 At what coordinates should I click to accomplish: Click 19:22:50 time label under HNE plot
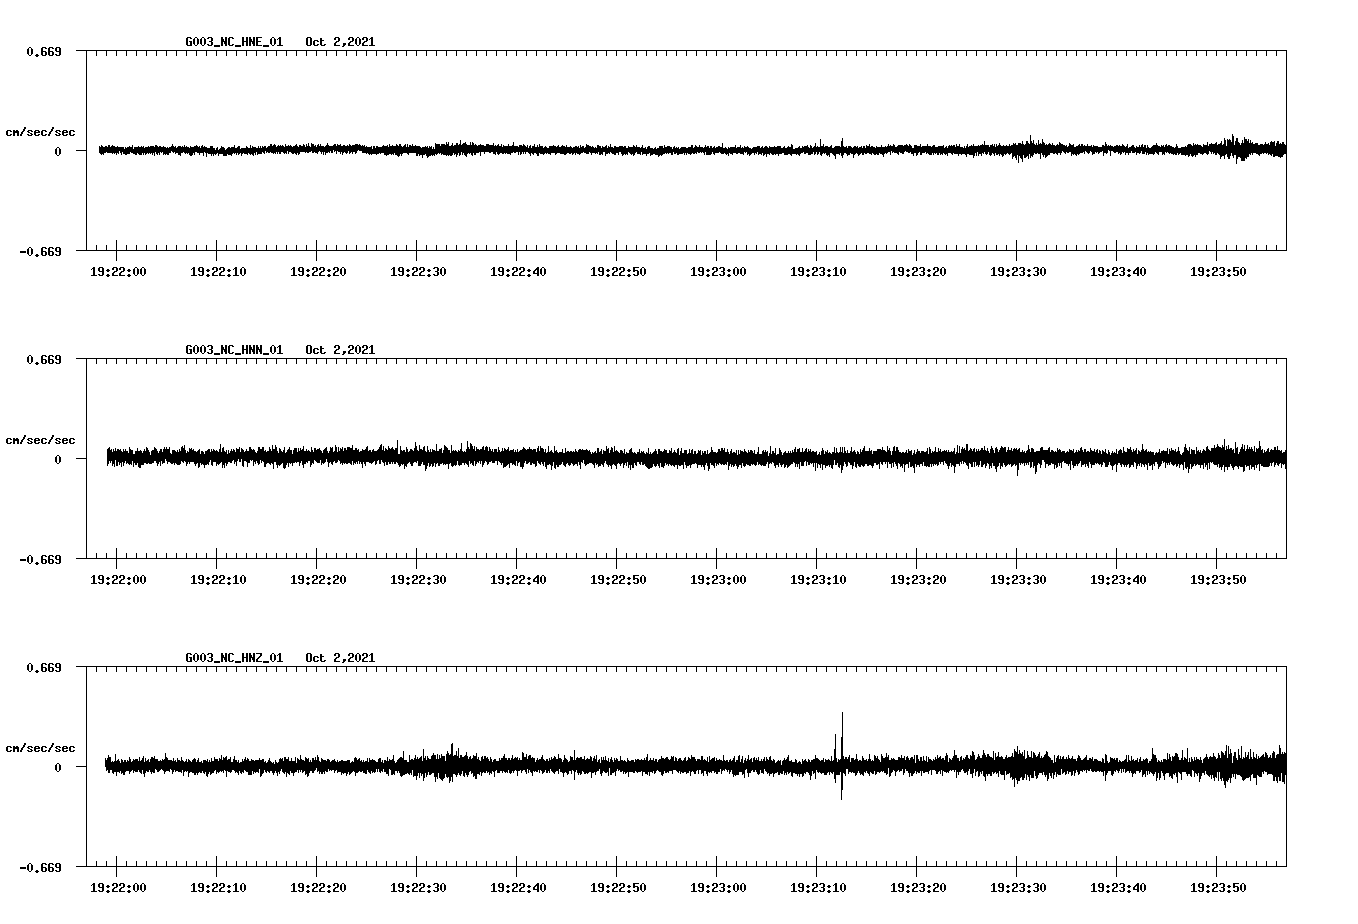pos(618,271)
